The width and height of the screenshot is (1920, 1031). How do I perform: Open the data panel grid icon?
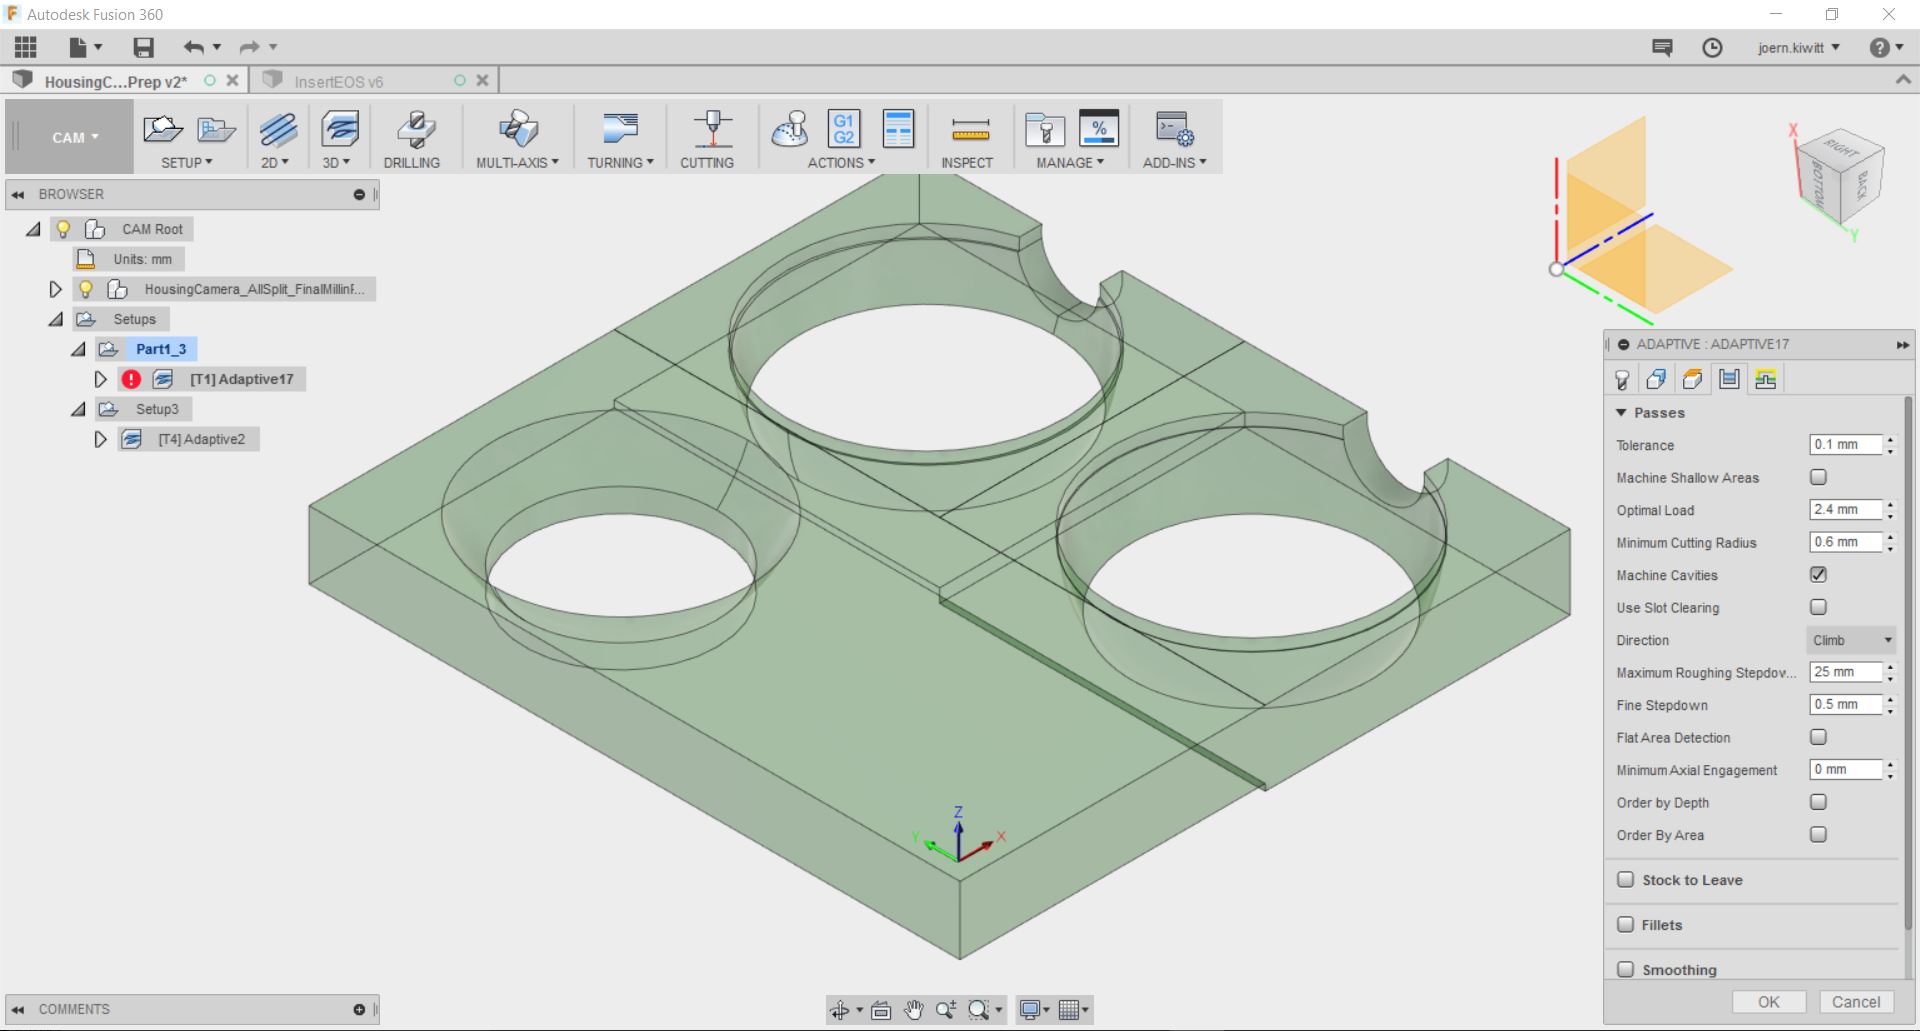(x=26, y=47)
